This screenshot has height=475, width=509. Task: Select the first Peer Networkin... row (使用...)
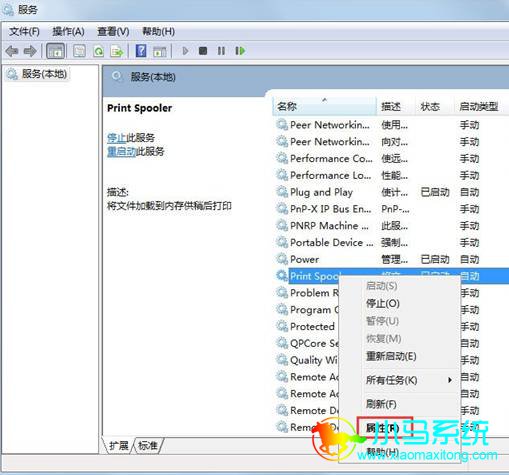point(391,125)
